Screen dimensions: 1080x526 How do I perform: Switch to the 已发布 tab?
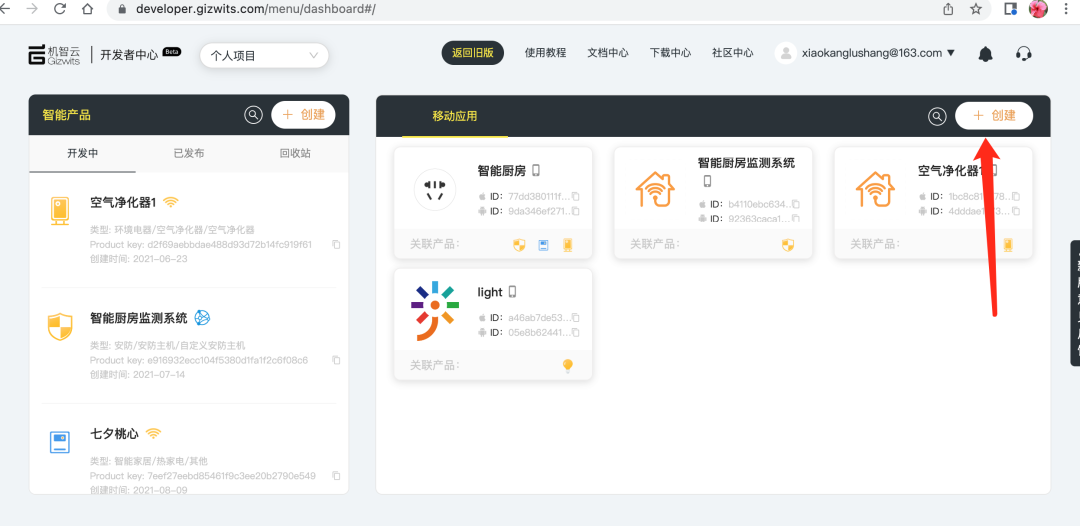(x=189, y=153)
